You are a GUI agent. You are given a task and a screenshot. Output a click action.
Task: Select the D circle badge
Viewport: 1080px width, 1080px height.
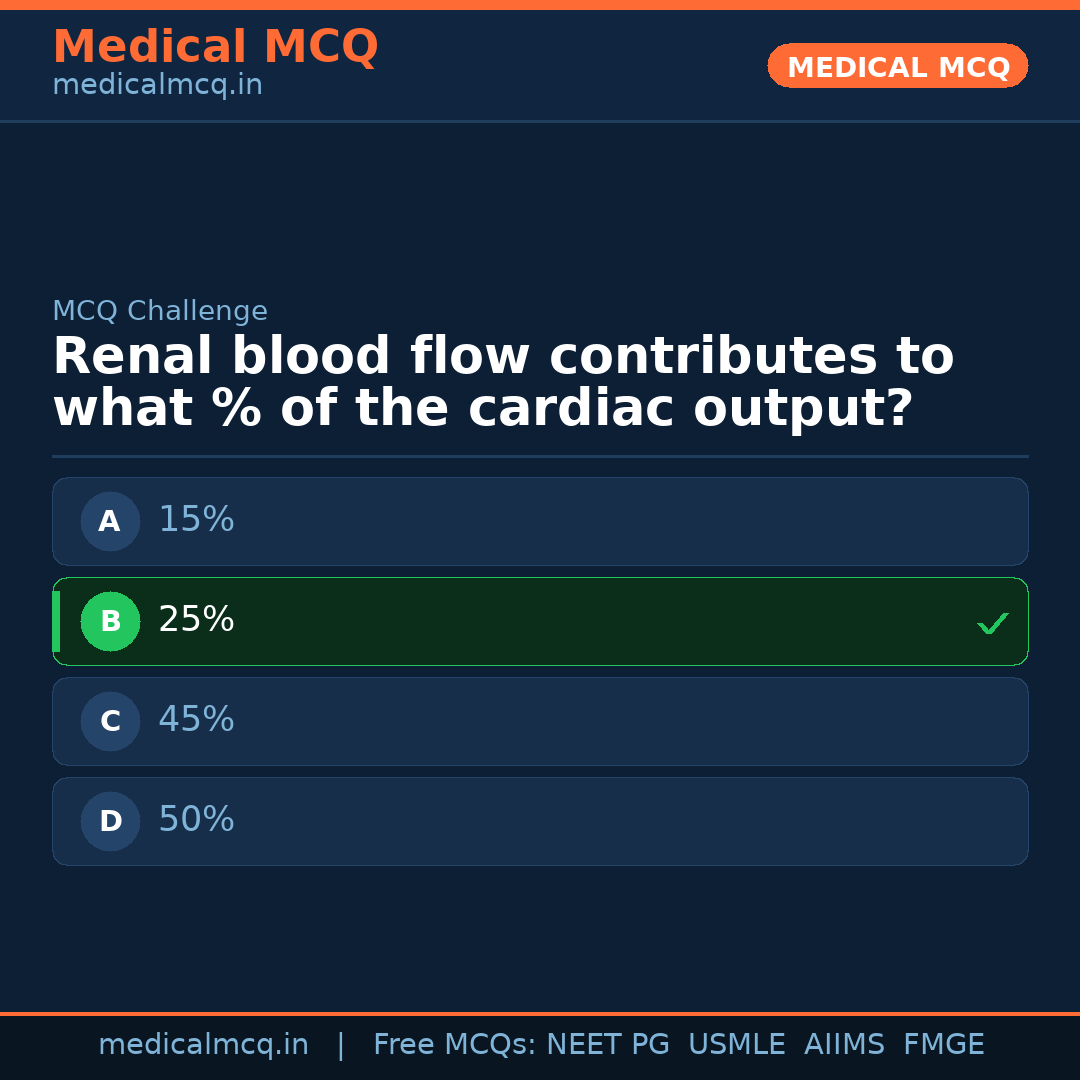pyautogui.click(x=110, y=821)
